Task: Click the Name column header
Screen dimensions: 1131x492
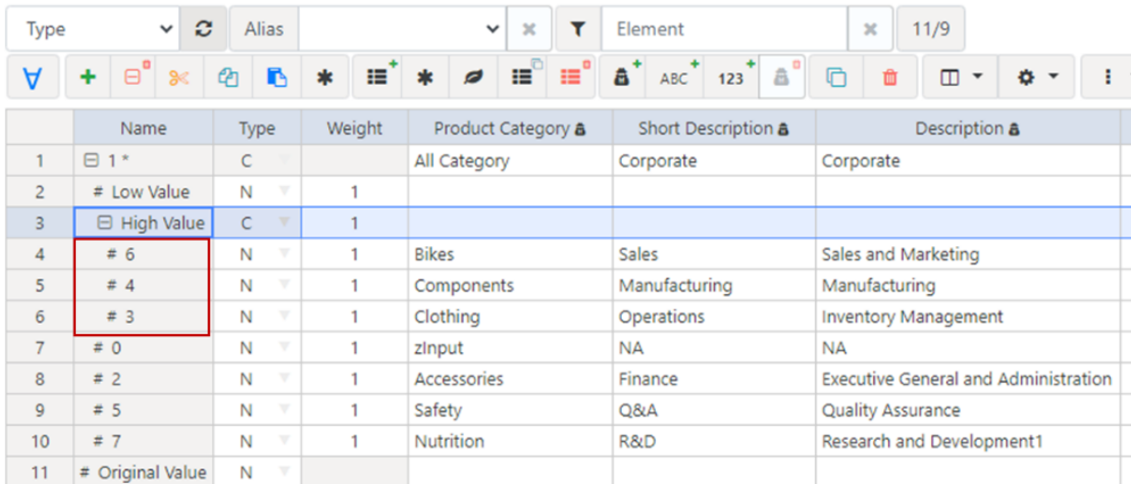Action: click(143, 128)
